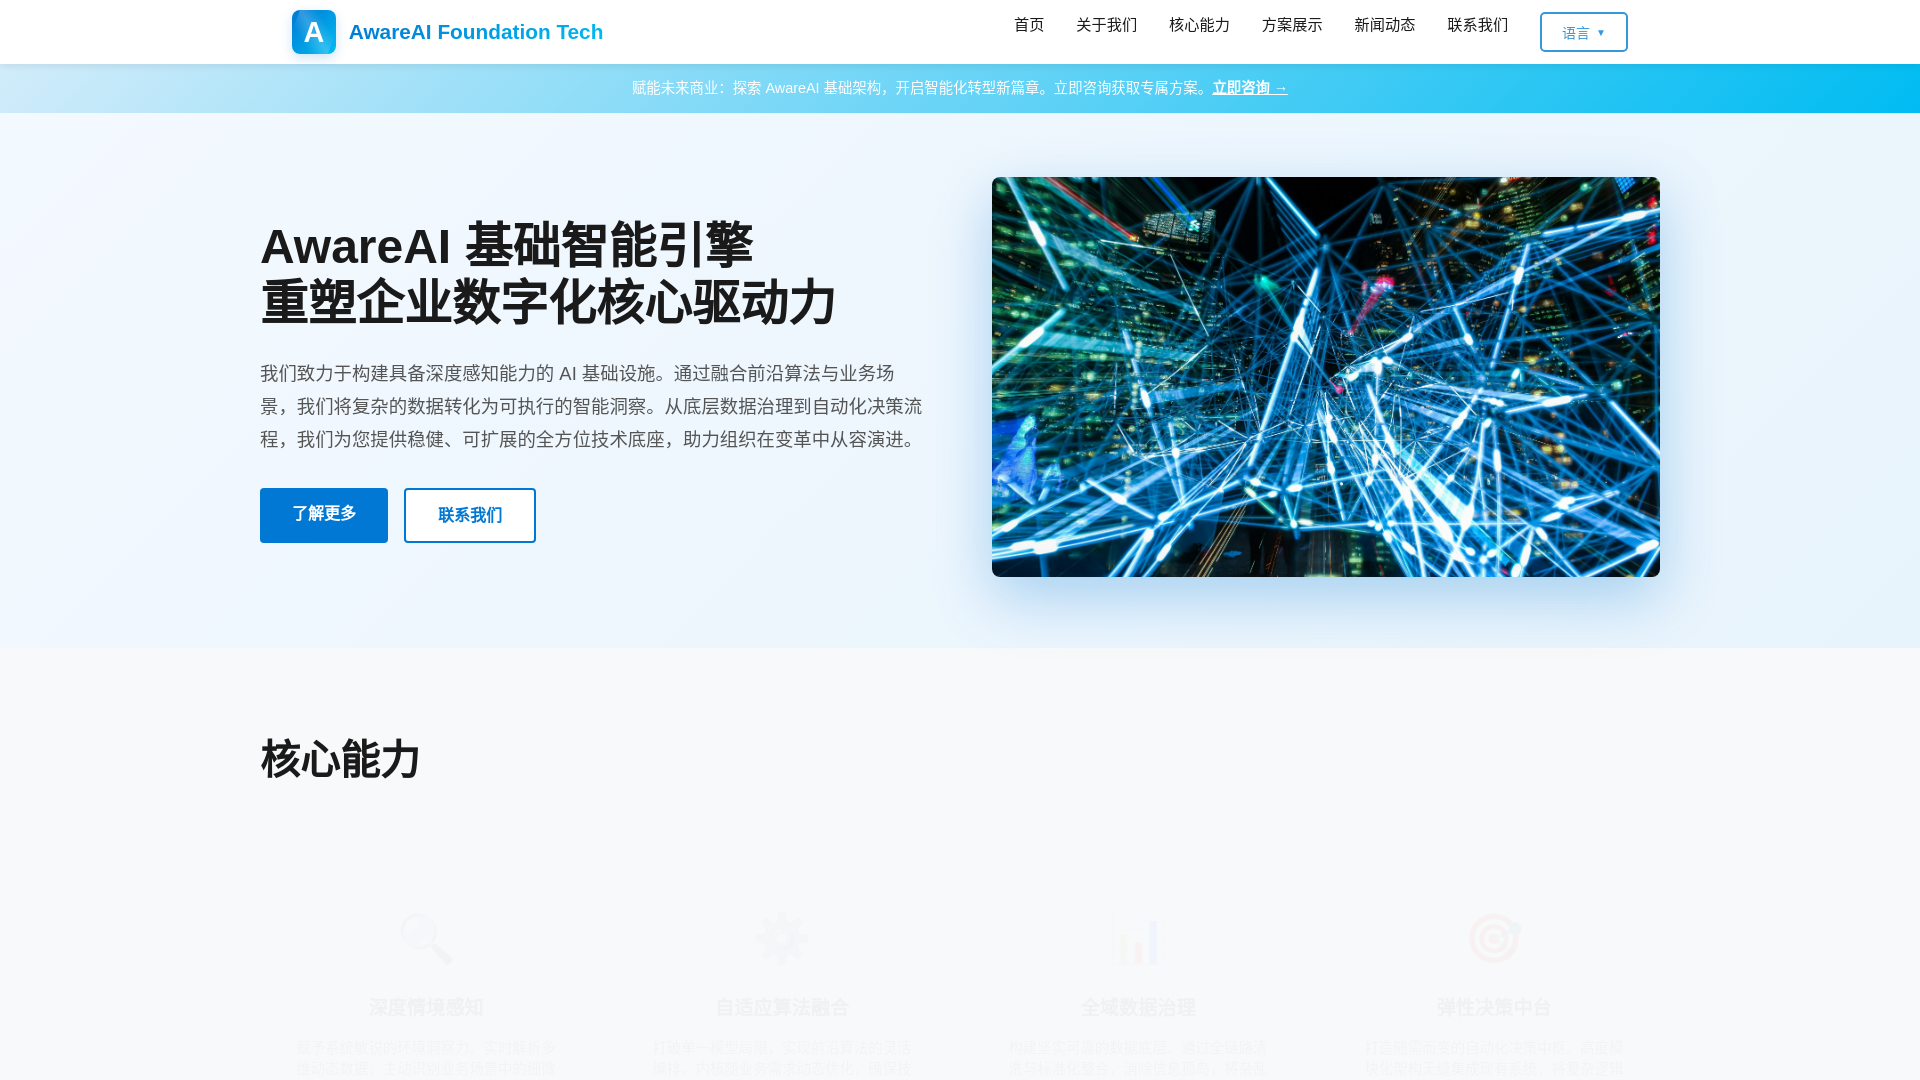
Task: Select the 弹性决策中台 card title
Action: [x=1494, y=1007]
